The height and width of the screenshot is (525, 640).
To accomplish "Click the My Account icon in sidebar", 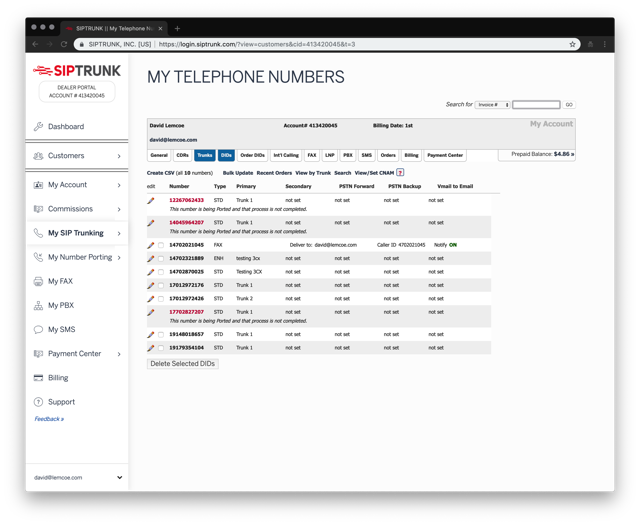I will tap(38, 185).
